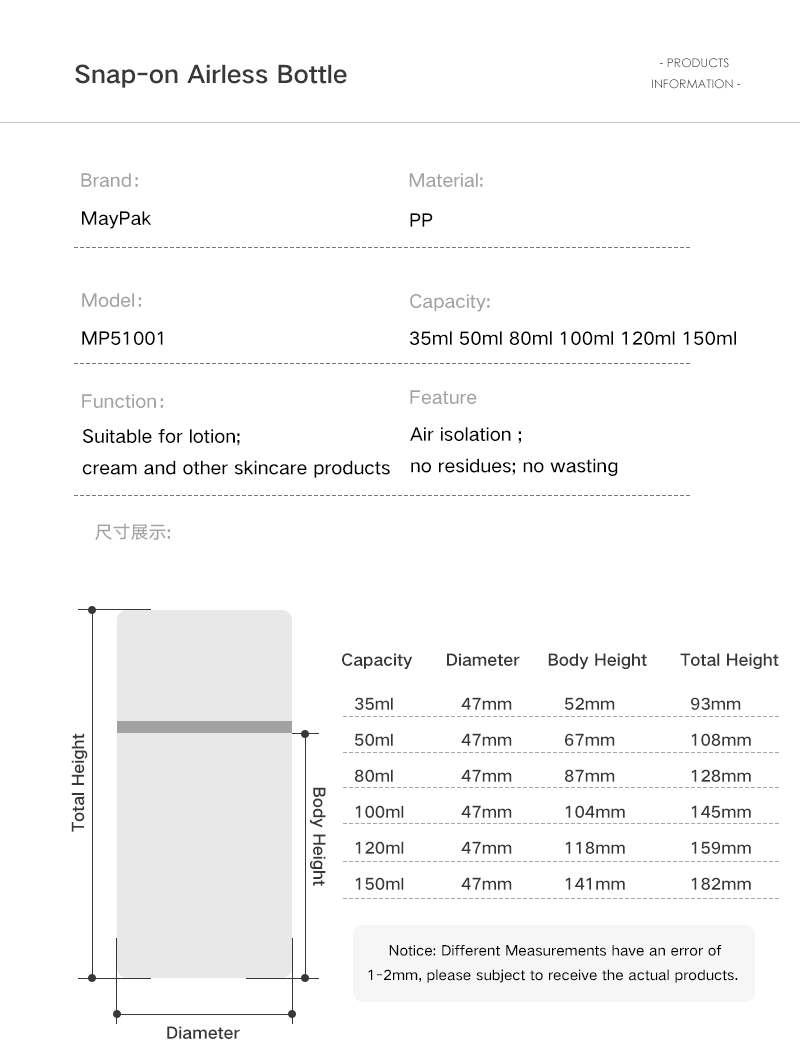Image resolution: width=800 pixels, height=1056 pixels.
Task: Click the Diameter label below the bottle
Action: click(x=203, y=1033)
